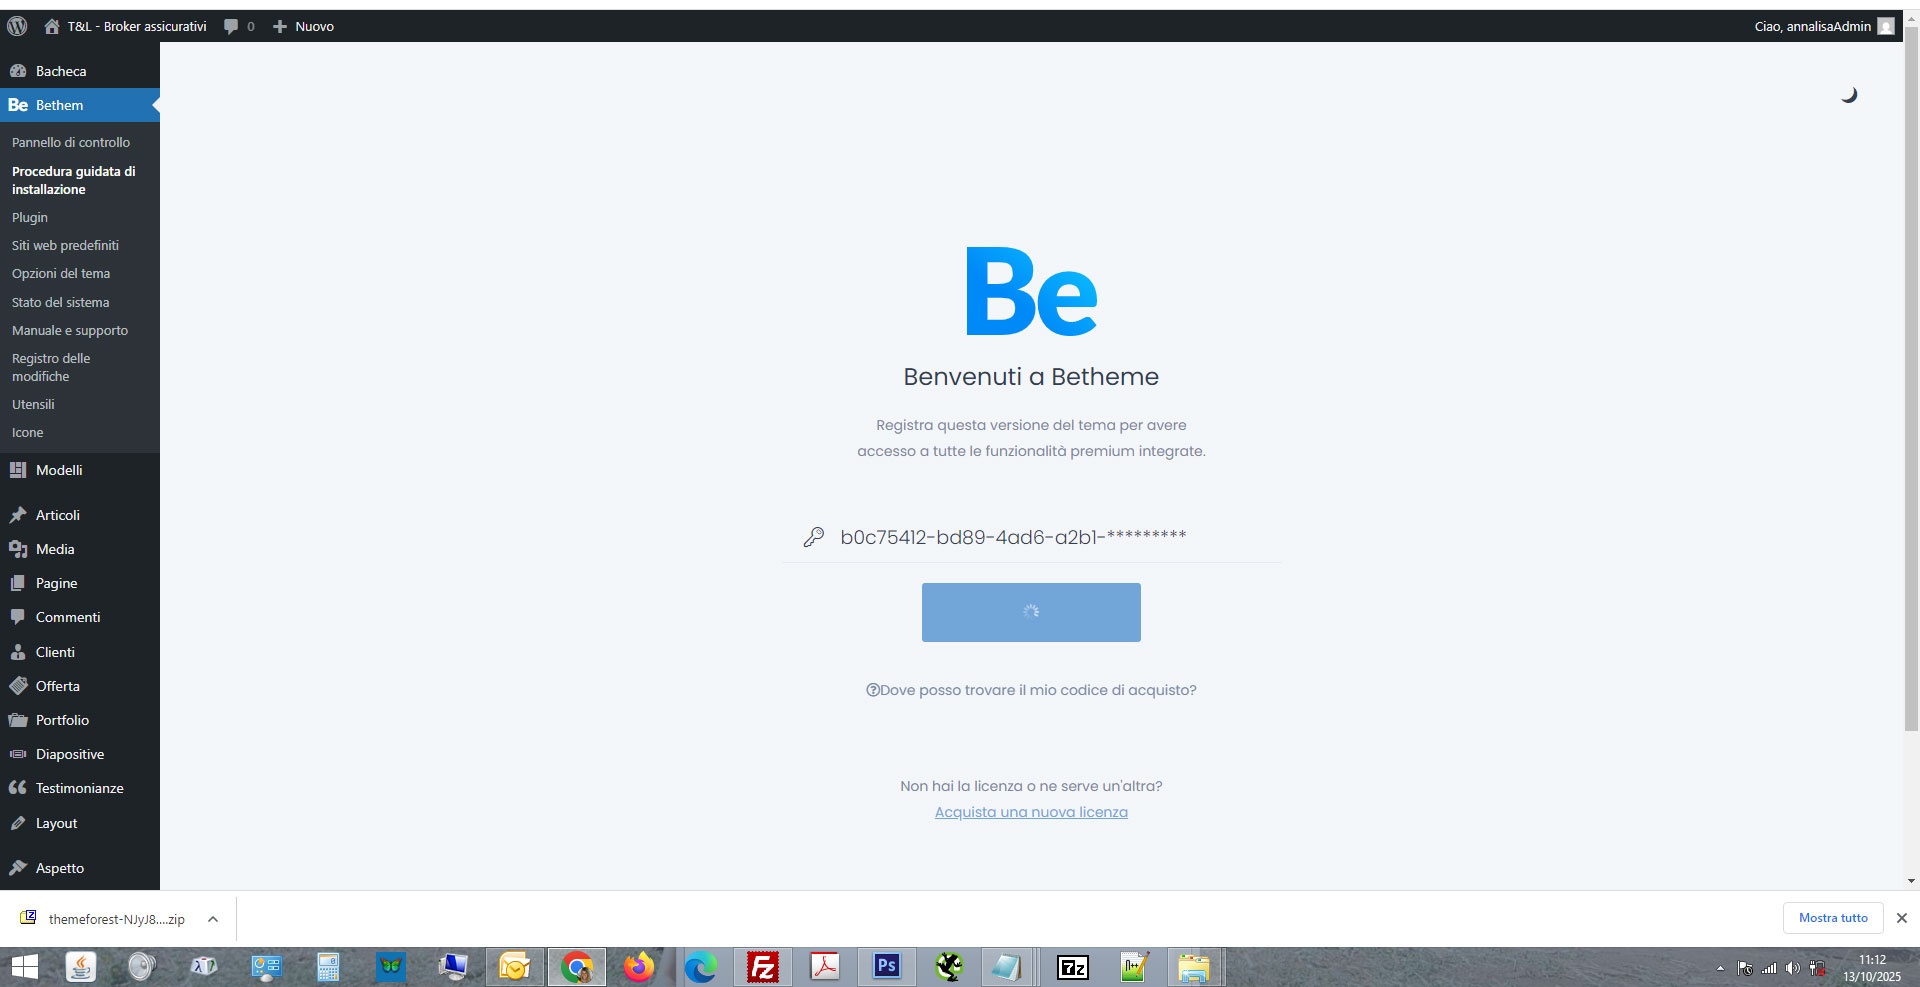Open Photoshop from the taskbar
The width and height of the screenshot is (1920, 987).
coord(886,967)
